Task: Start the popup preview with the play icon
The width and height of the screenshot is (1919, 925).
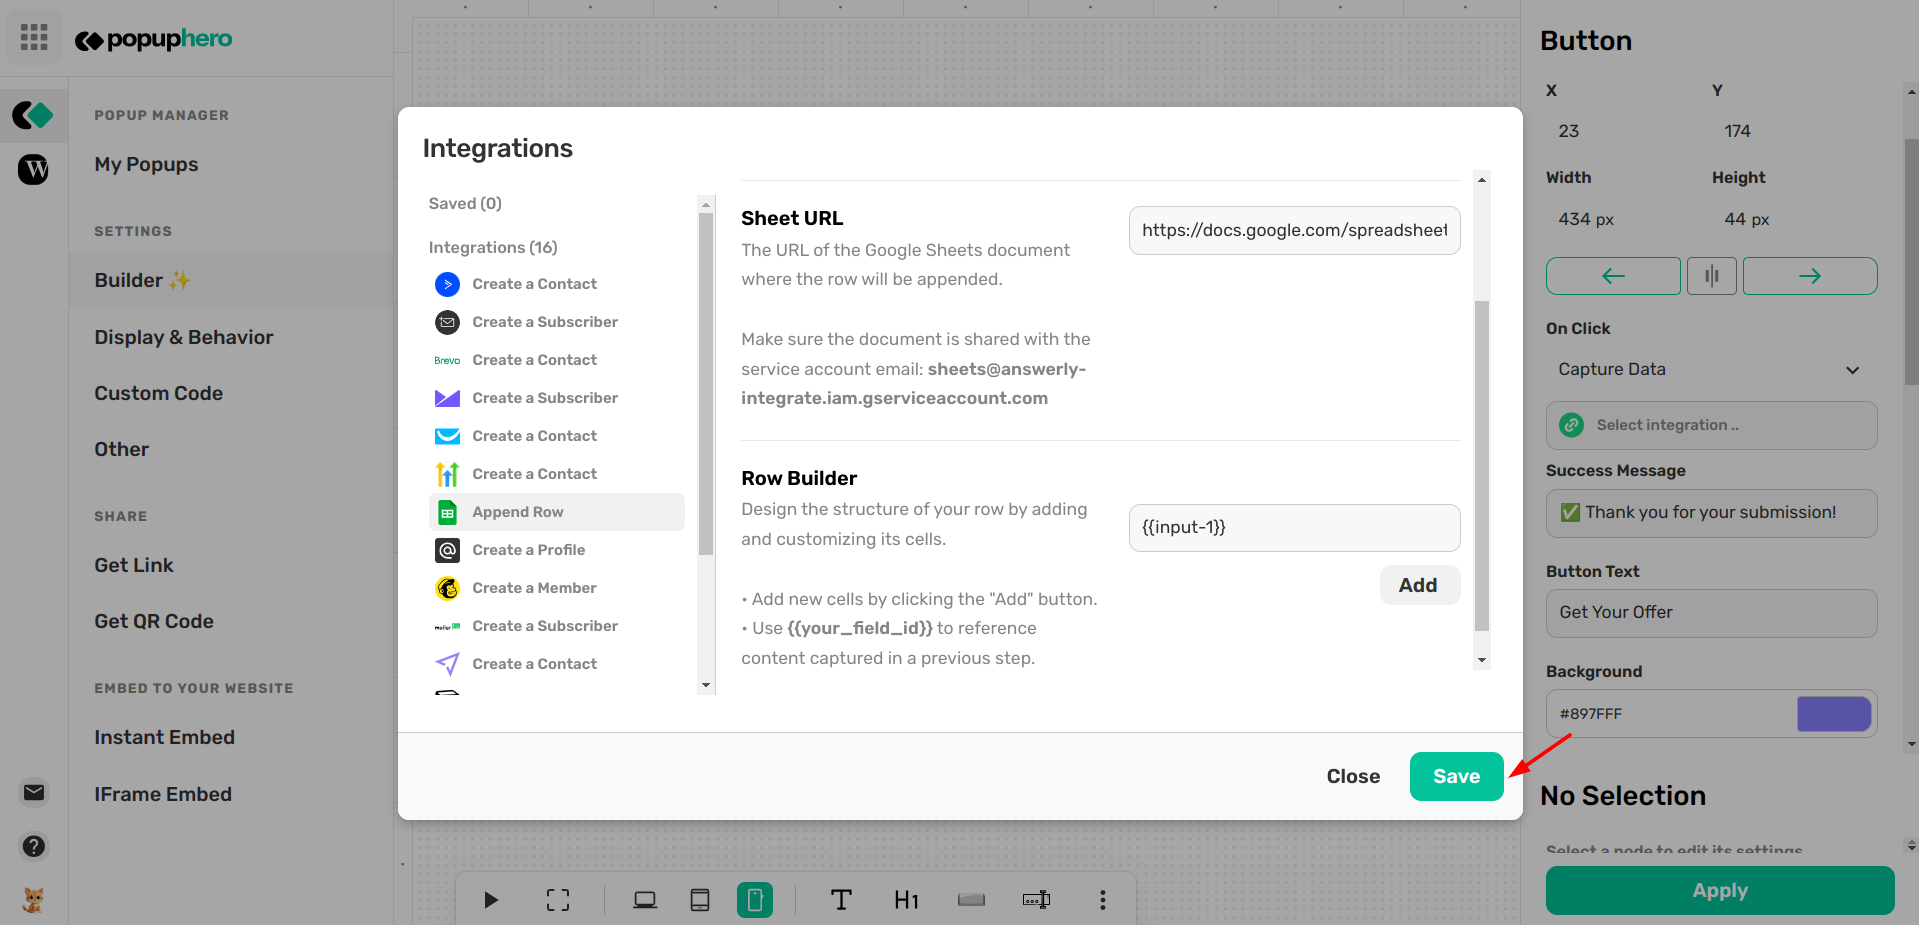Action: coord(489,899)
